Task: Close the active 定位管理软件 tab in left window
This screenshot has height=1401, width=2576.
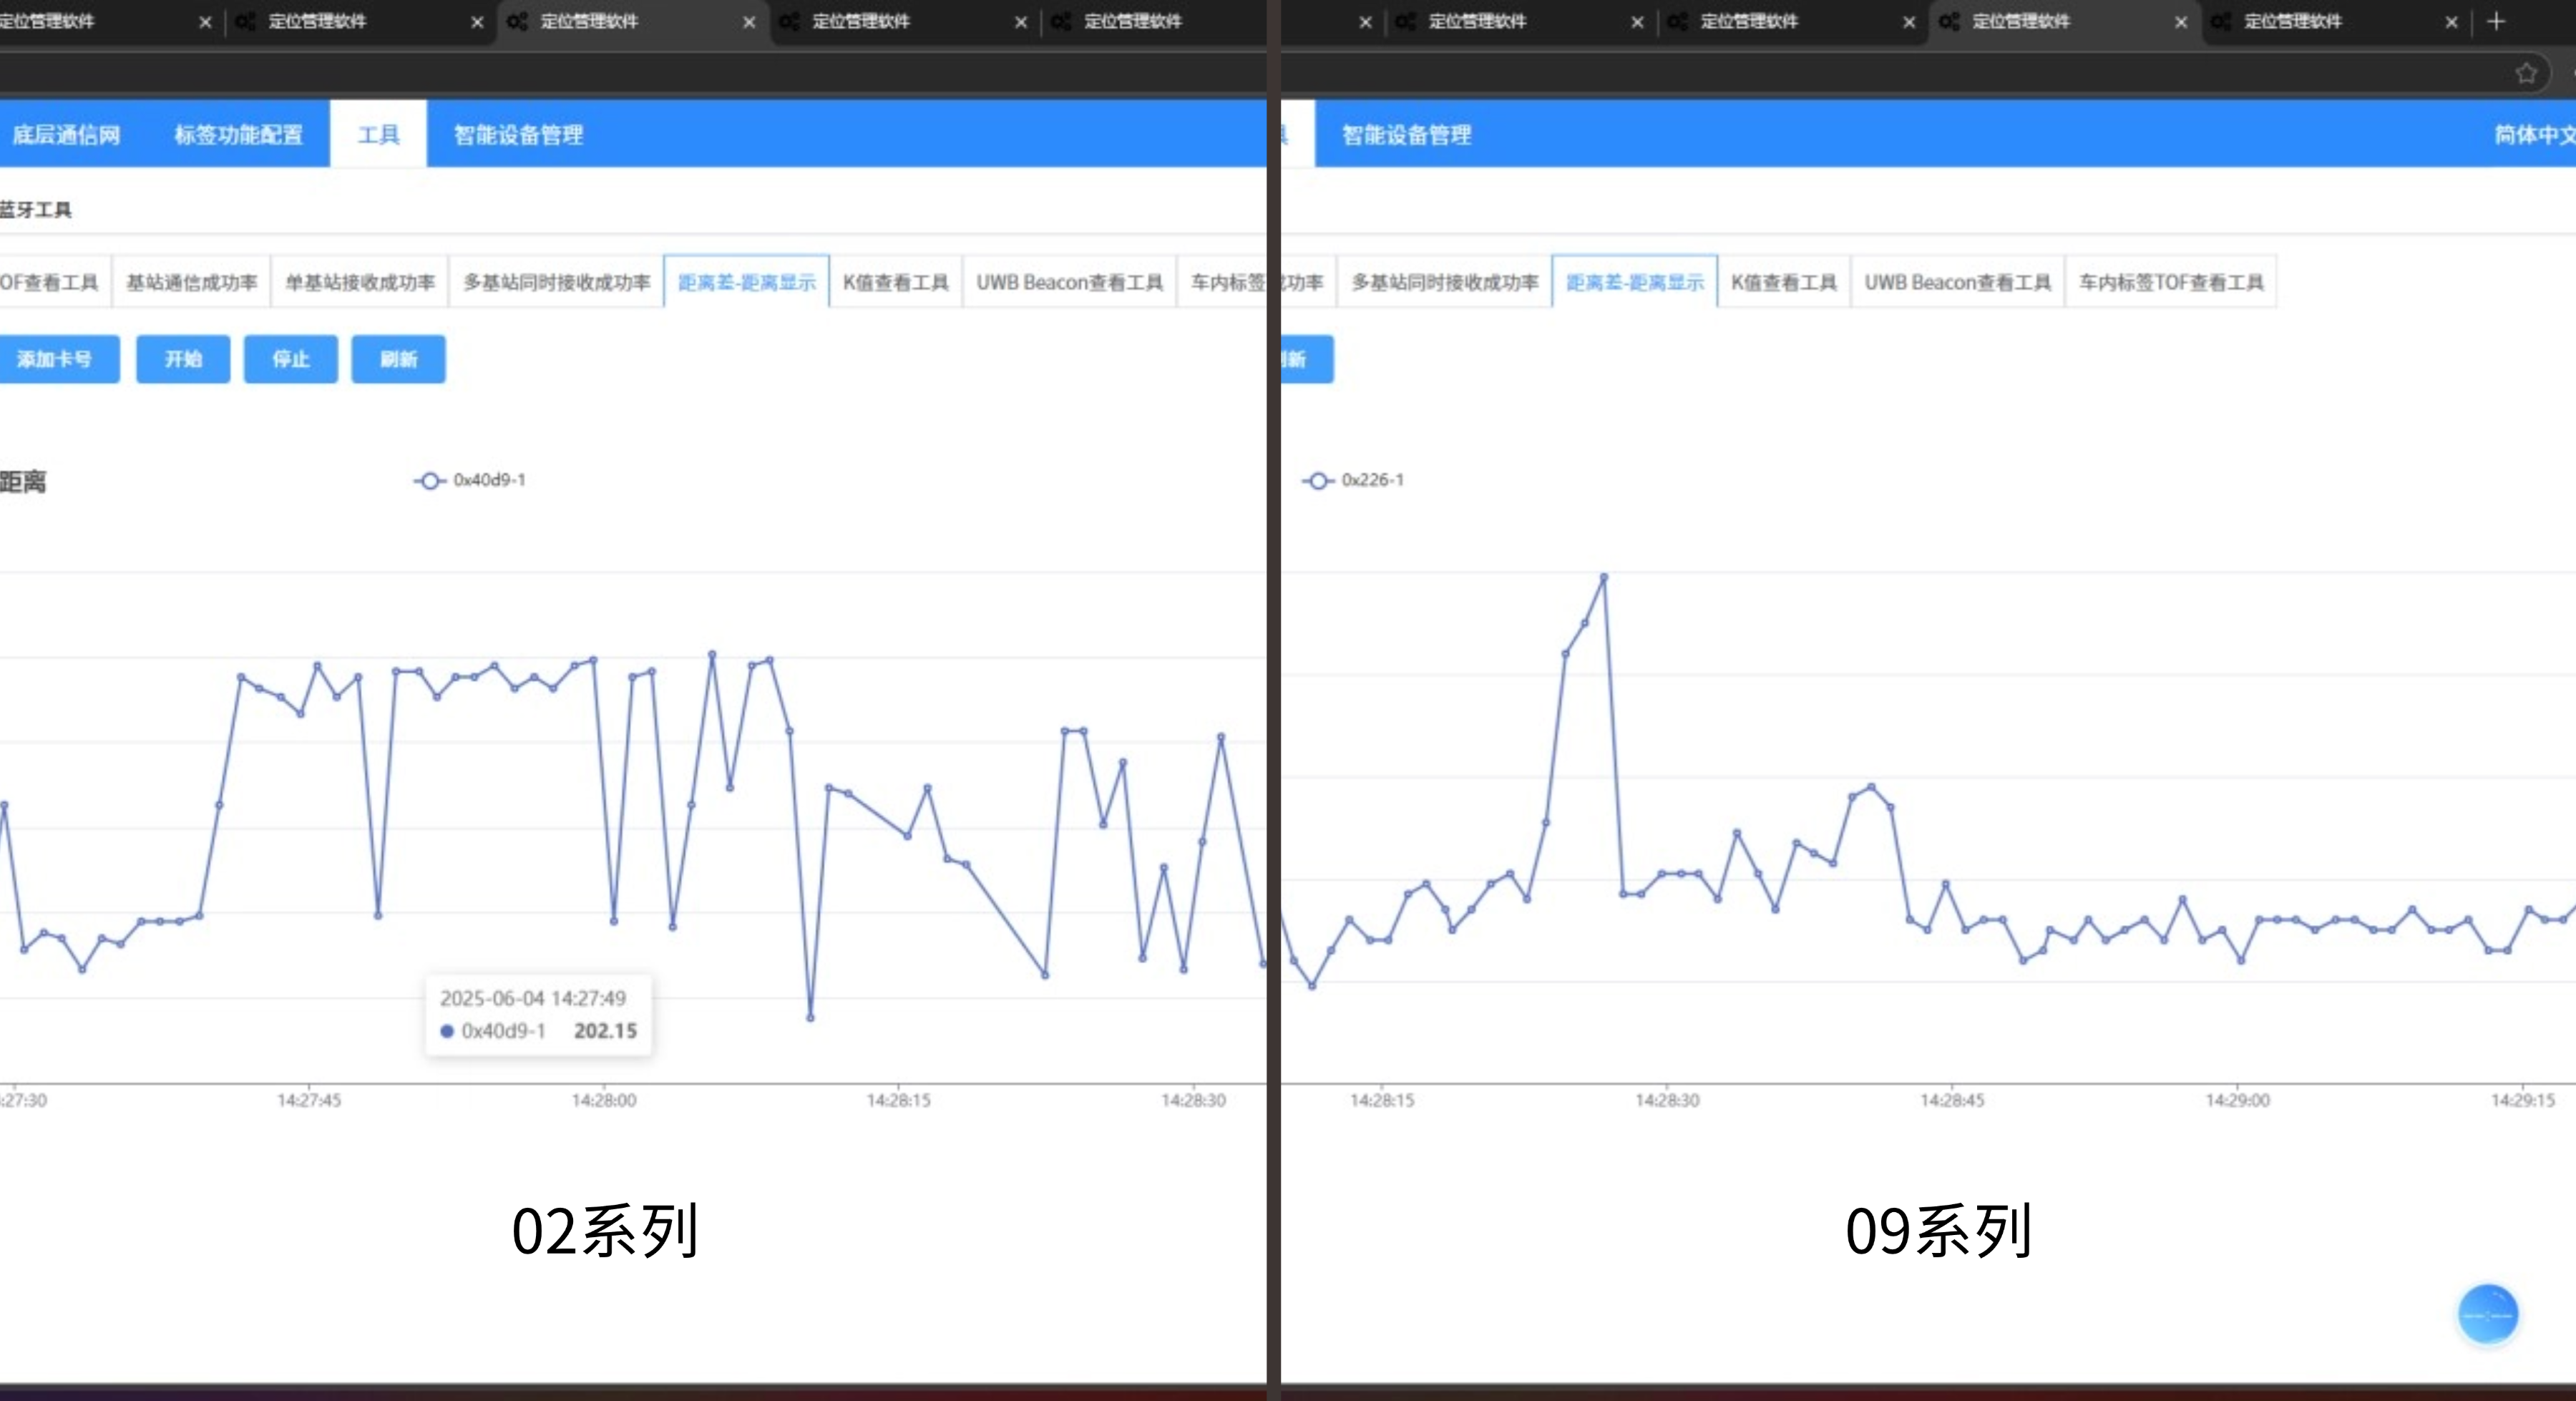Action: (x=749, y=22)
